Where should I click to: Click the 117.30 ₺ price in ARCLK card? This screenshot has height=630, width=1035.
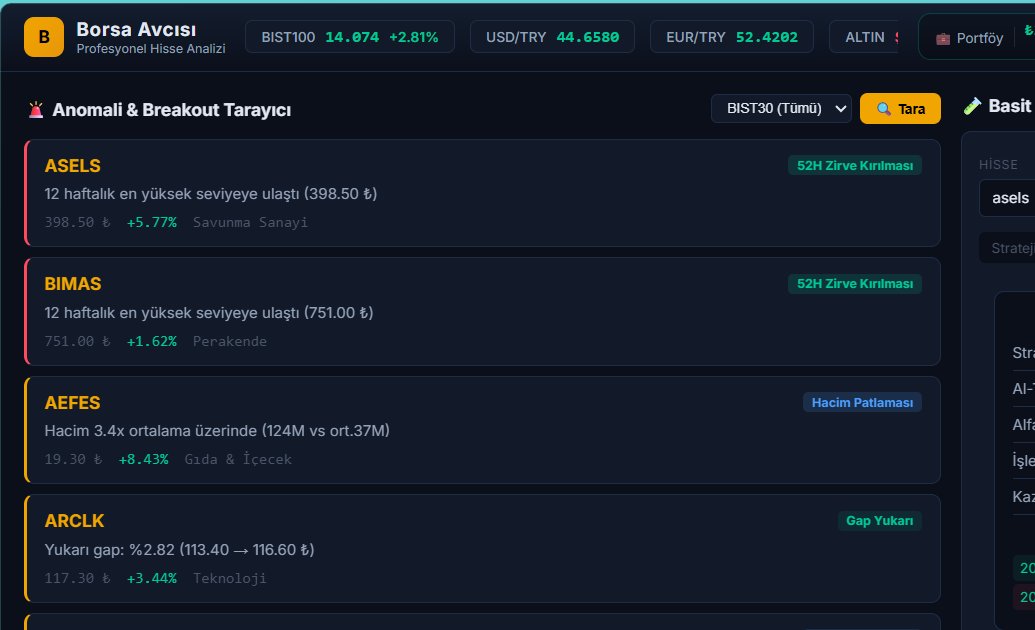pos(77,578)
